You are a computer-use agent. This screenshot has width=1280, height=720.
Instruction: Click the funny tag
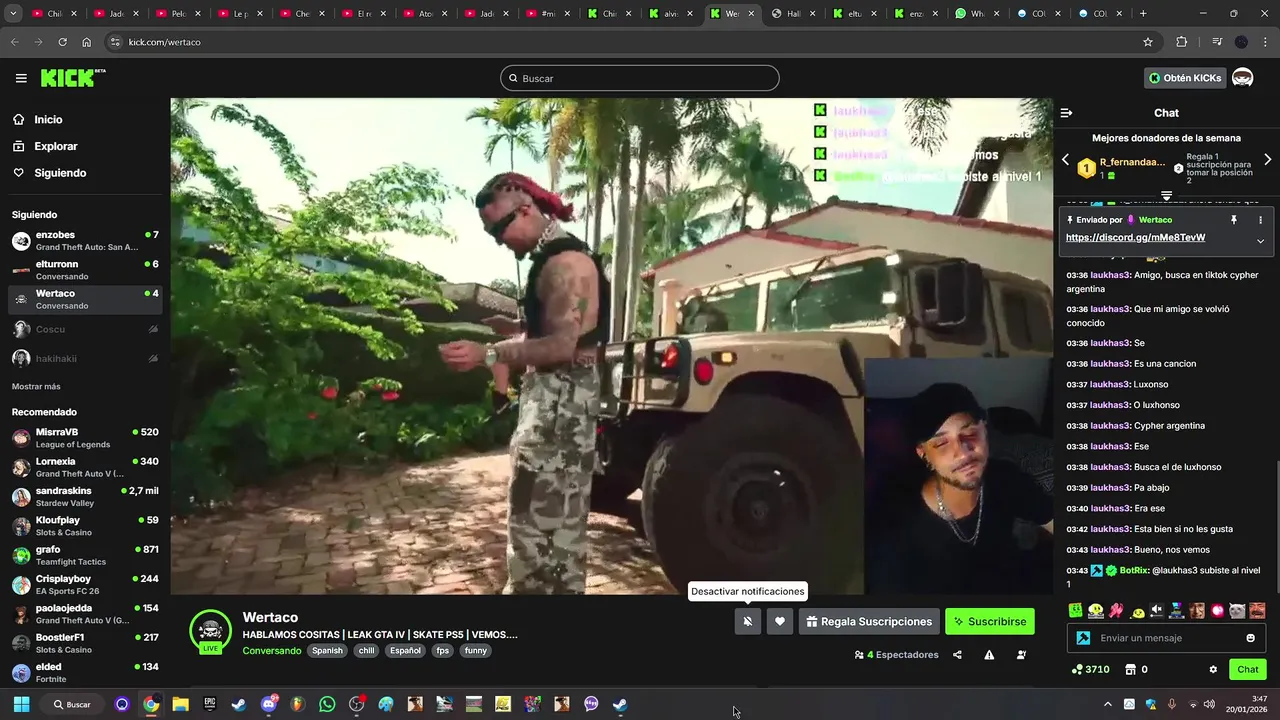pos(476,651)
